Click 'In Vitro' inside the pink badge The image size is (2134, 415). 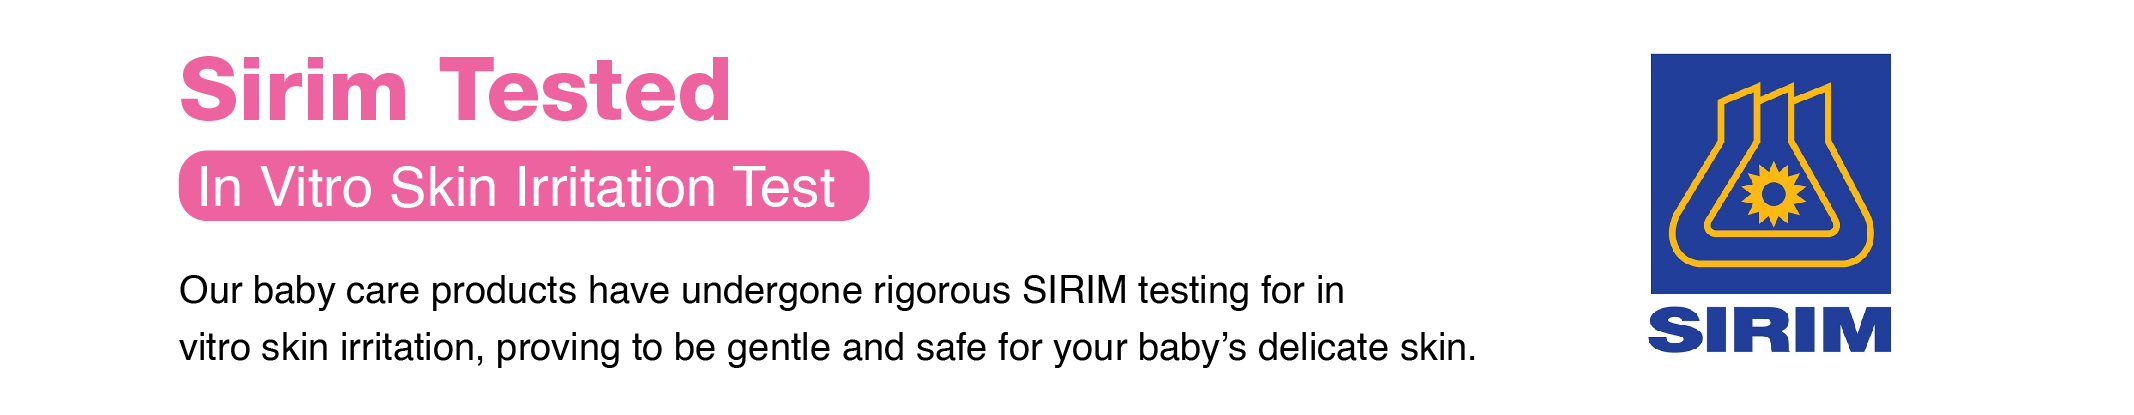(x=285, y=187)
